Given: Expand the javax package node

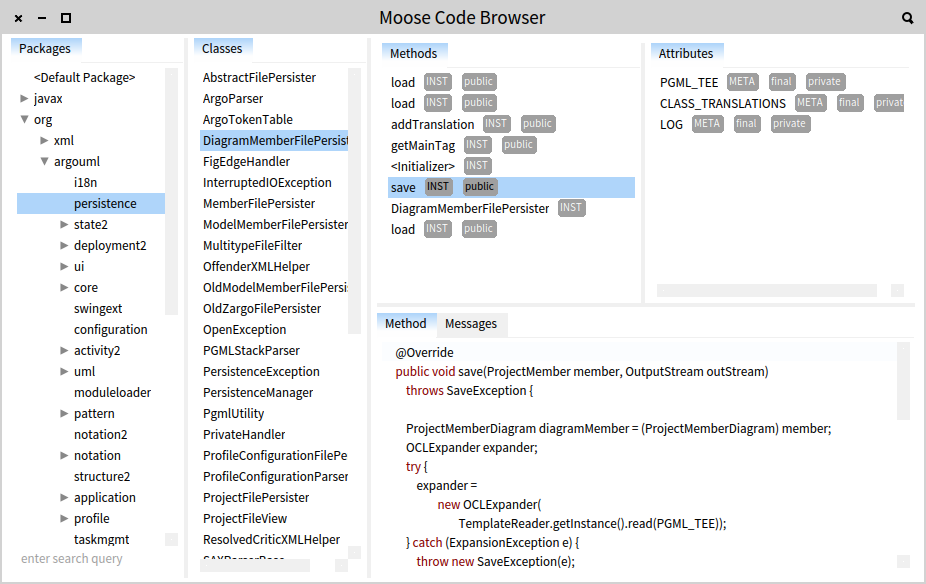Looking at the screenshot, I should (25, 99).
